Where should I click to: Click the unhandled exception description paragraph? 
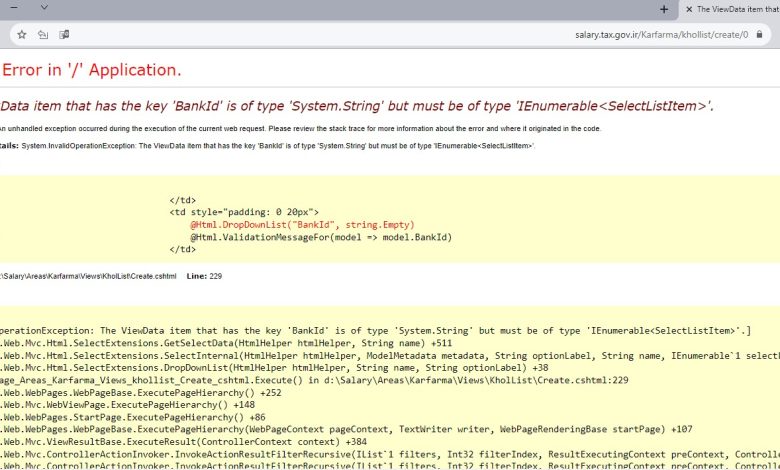coord(300,129)
